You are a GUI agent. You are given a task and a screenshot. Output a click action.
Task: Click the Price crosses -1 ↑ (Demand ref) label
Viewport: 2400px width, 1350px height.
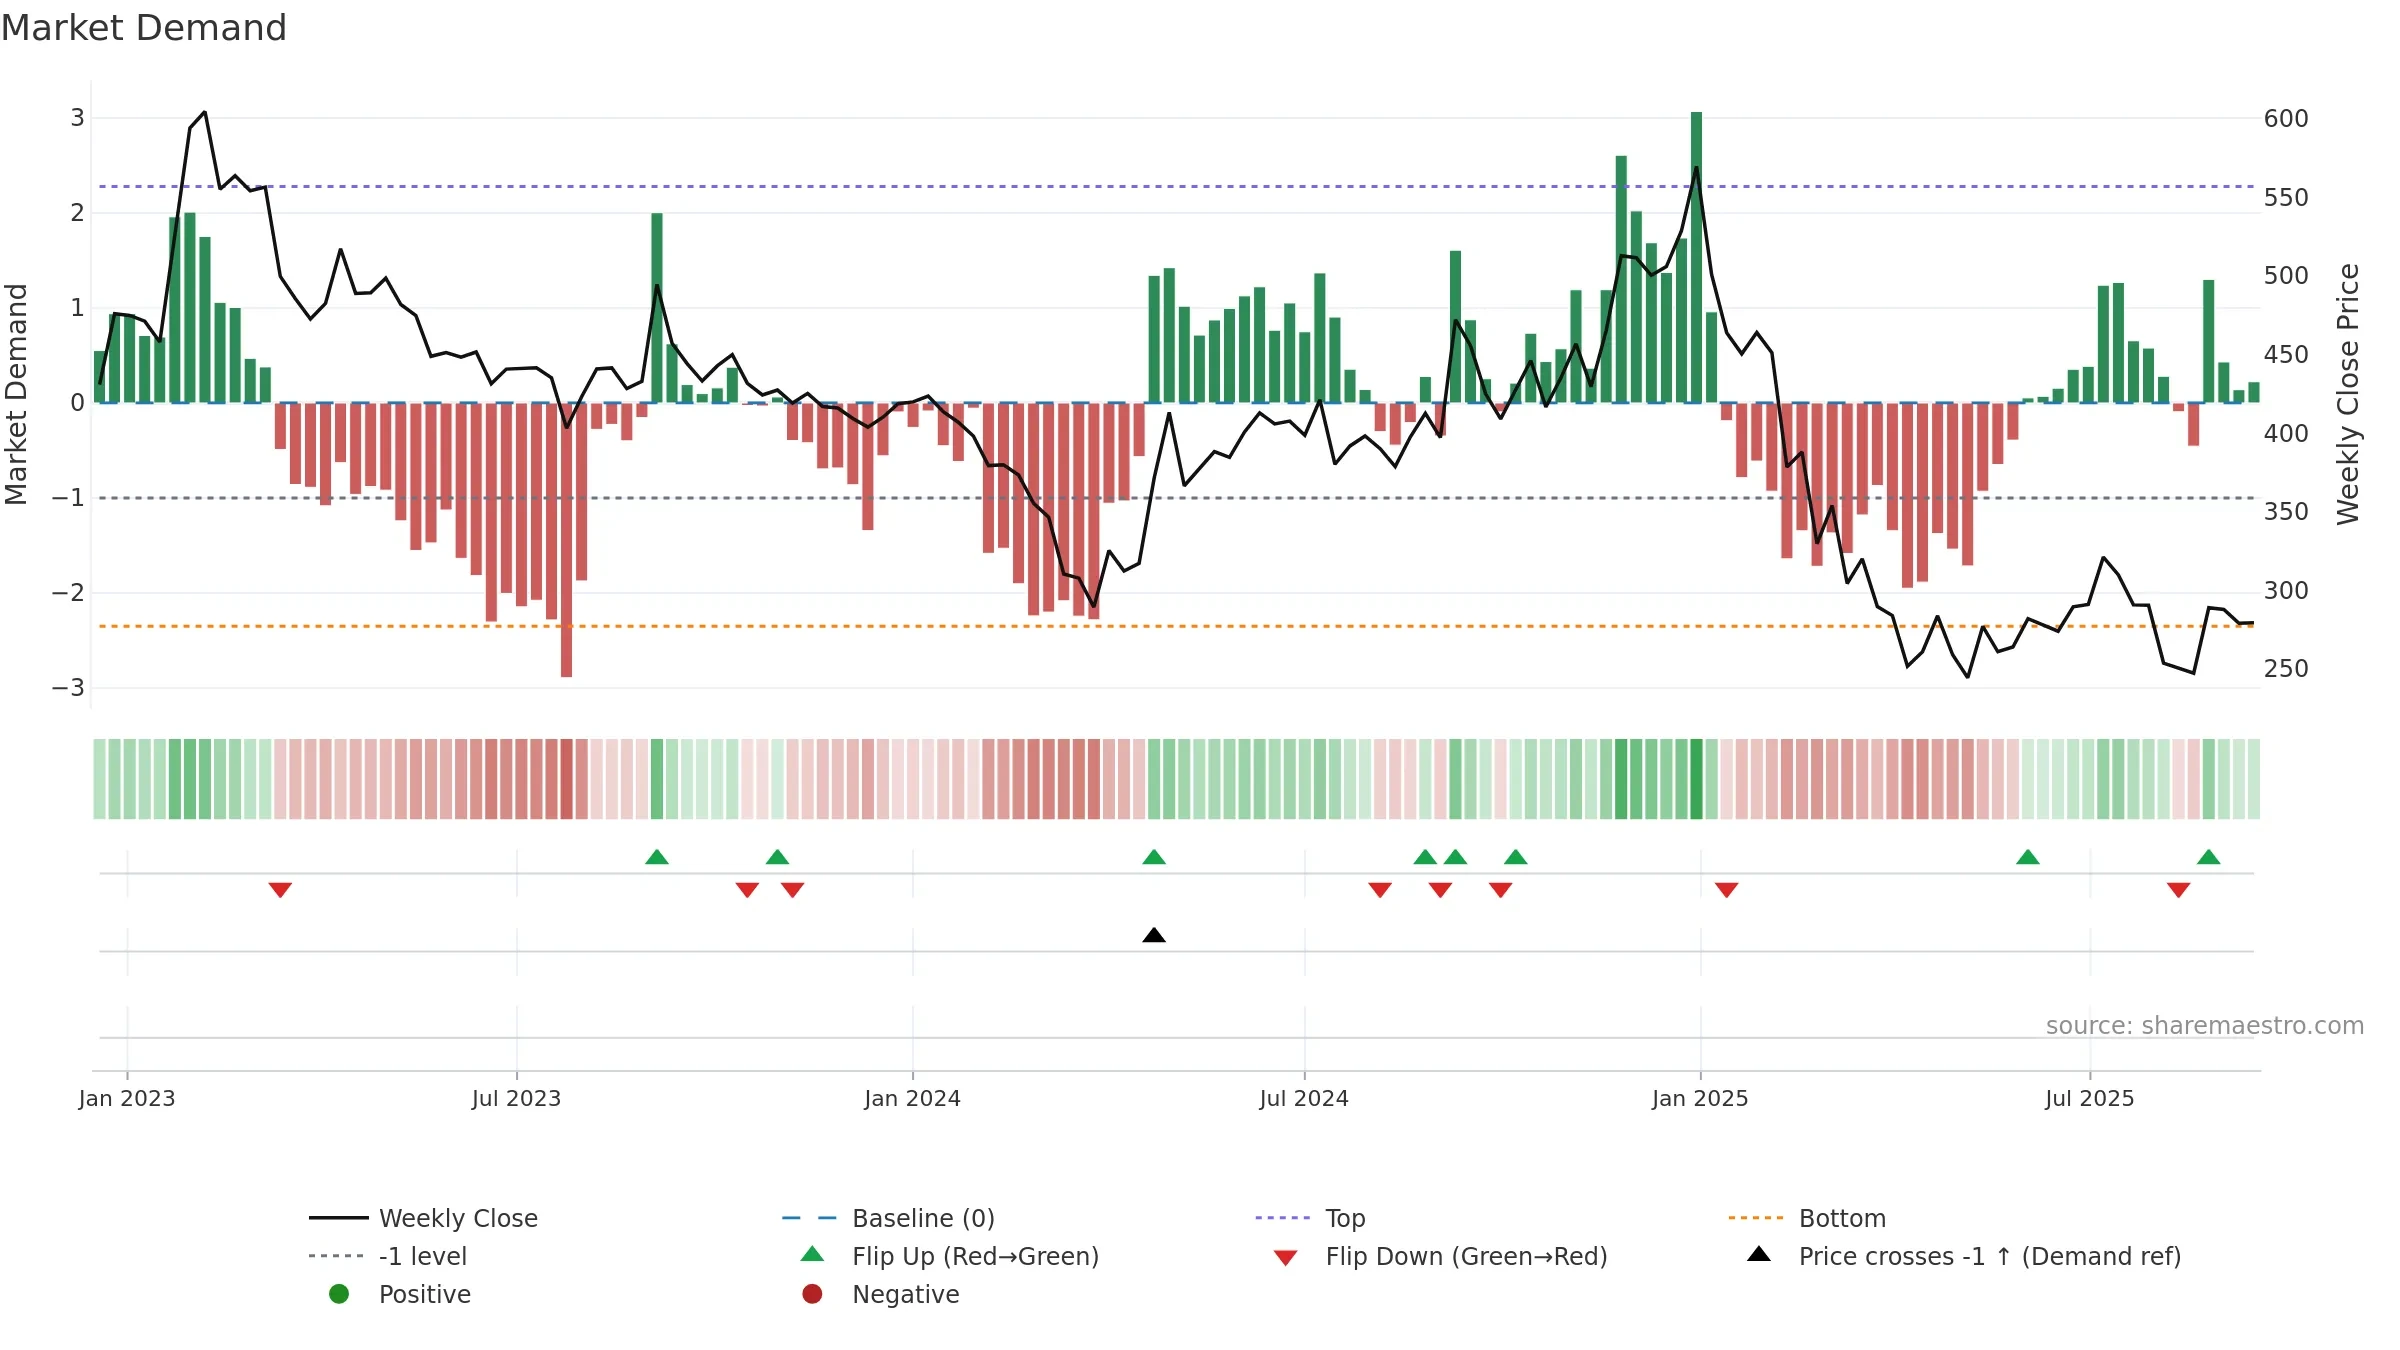pyautogui.click(x=1990, y=1256)
